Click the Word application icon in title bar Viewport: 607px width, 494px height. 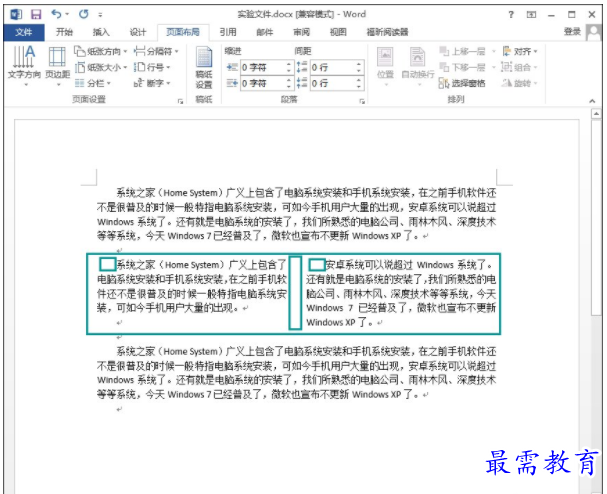16,14
